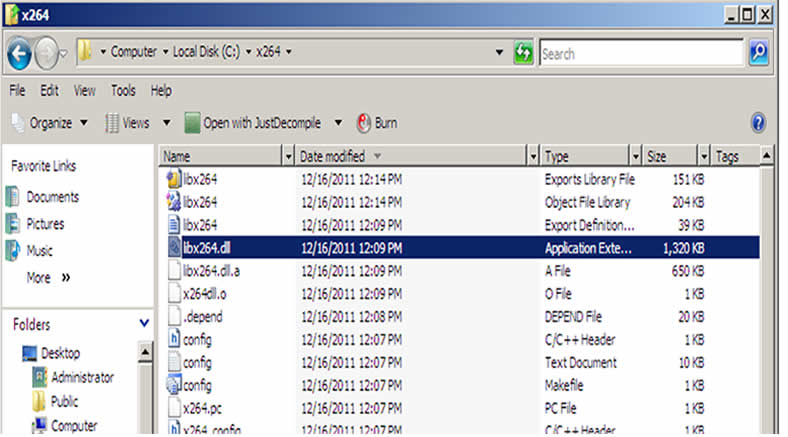Show More favorite links
The image size is (788, 437).
[x=48, y=277]
